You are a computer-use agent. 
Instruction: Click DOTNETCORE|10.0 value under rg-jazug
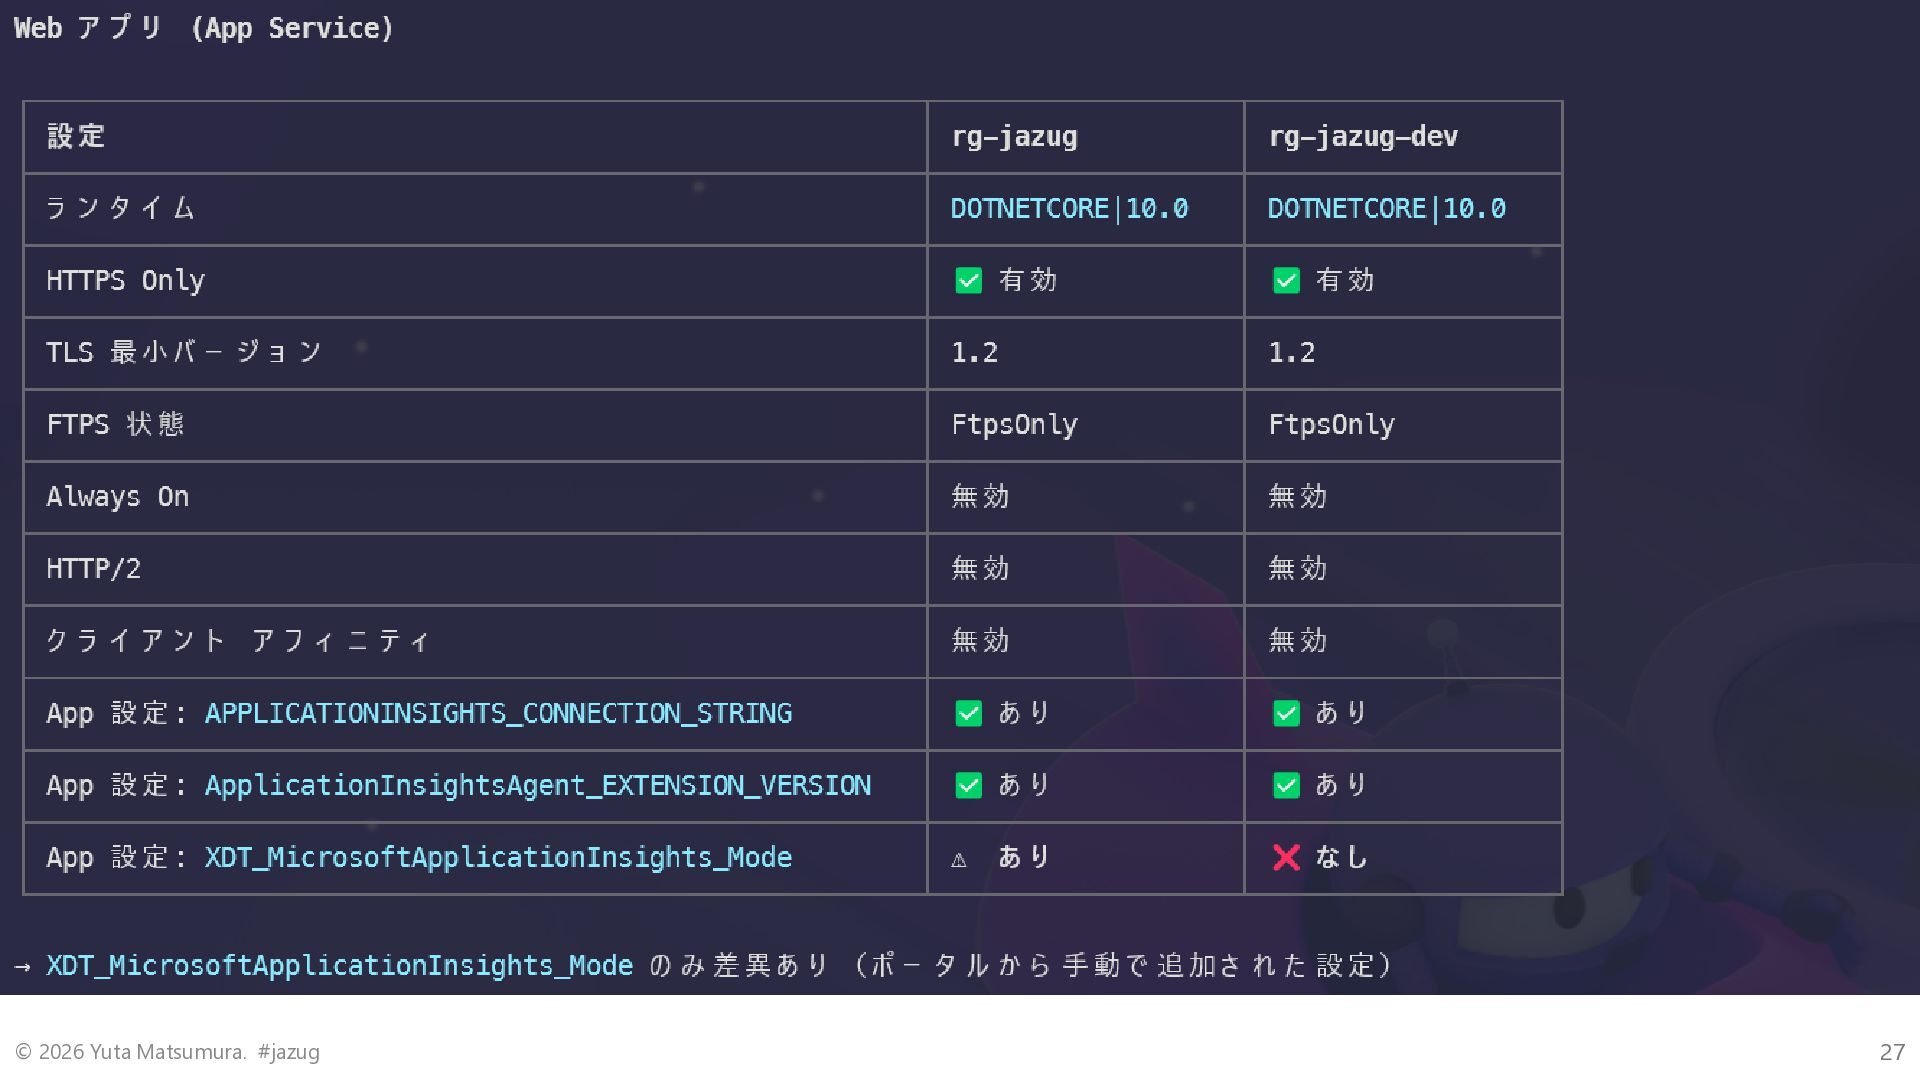(x=1068, y=209)
